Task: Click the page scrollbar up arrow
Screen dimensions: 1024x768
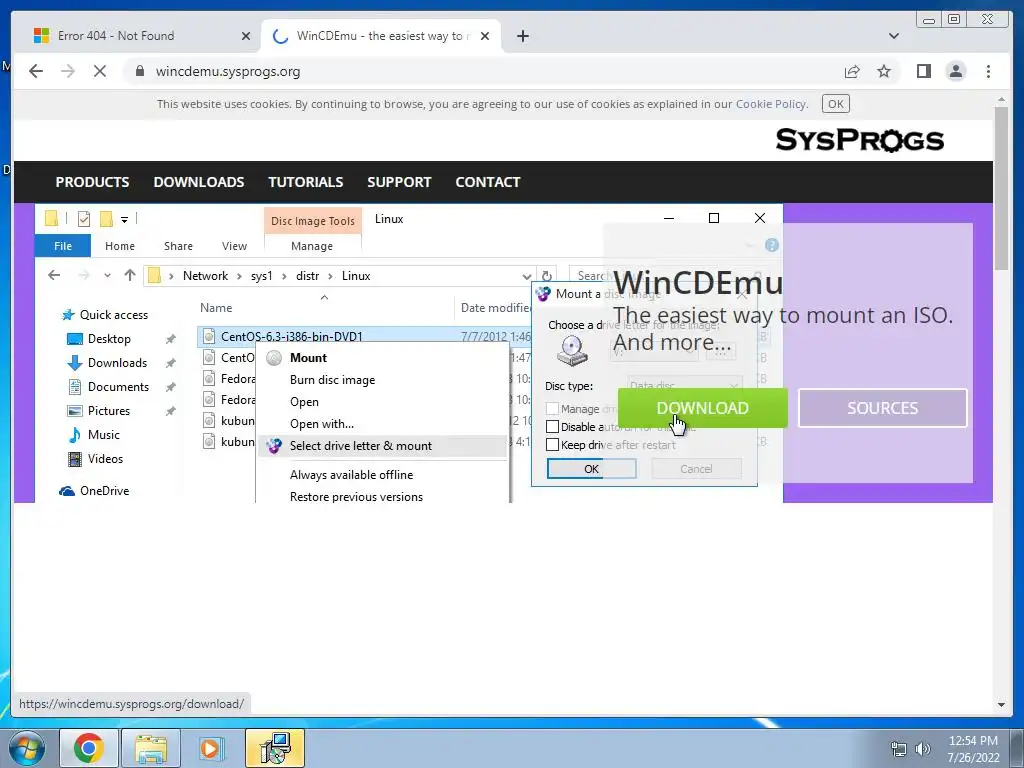Action: (1001, 100)
